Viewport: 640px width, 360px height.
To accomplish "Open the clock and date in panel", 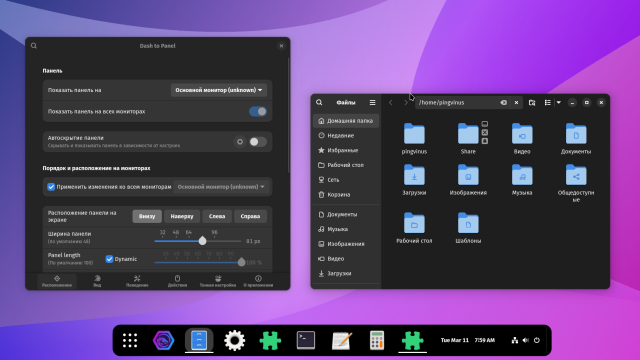I will [x=468, y=340].
